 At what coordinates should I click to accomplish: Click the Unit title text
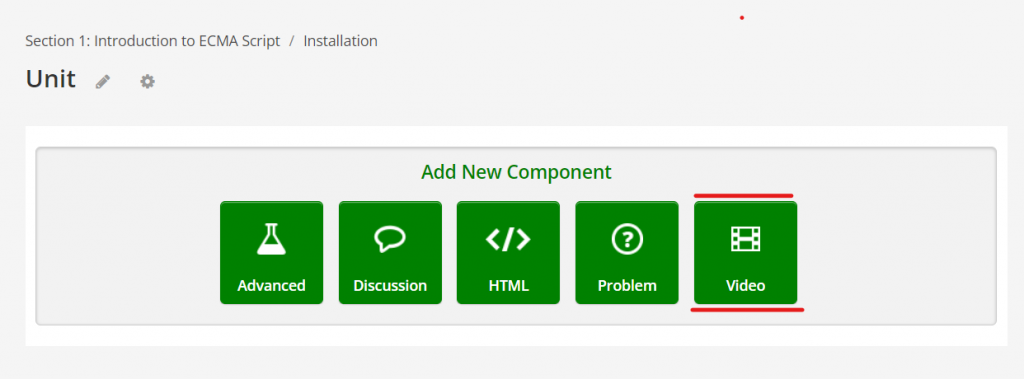point(50,80)
